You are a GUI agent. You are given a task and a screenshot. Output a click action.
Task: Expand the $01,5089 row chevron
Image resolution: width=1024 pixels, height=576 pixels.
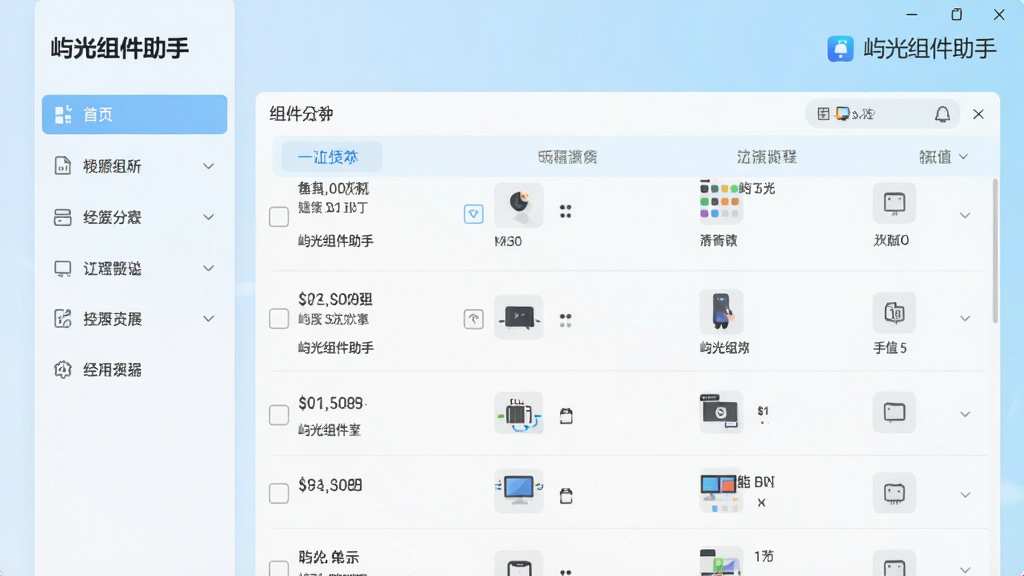[x=965, y=414]
